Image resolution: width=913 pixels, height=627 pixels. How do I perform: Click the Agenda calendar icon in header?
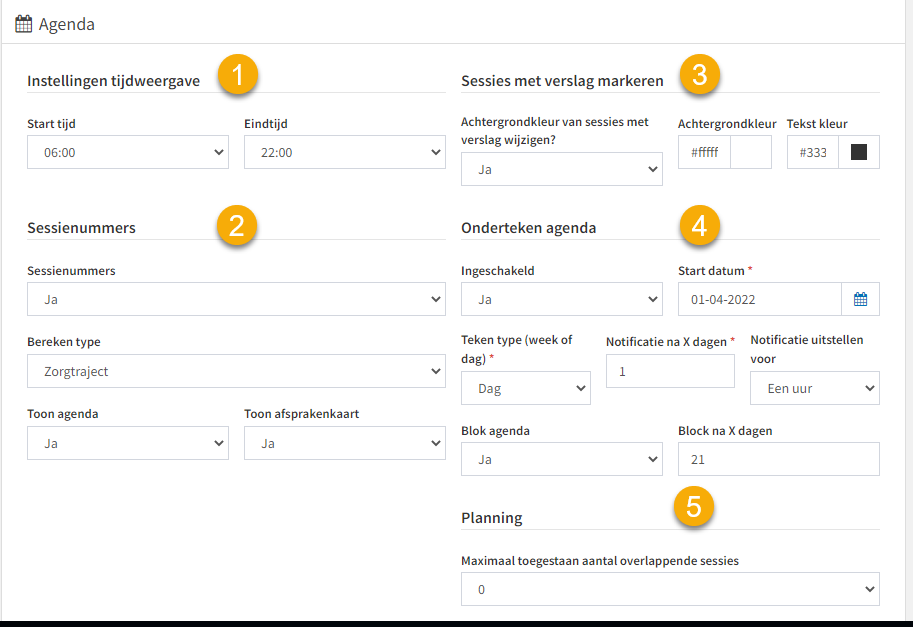coord(23,24)
